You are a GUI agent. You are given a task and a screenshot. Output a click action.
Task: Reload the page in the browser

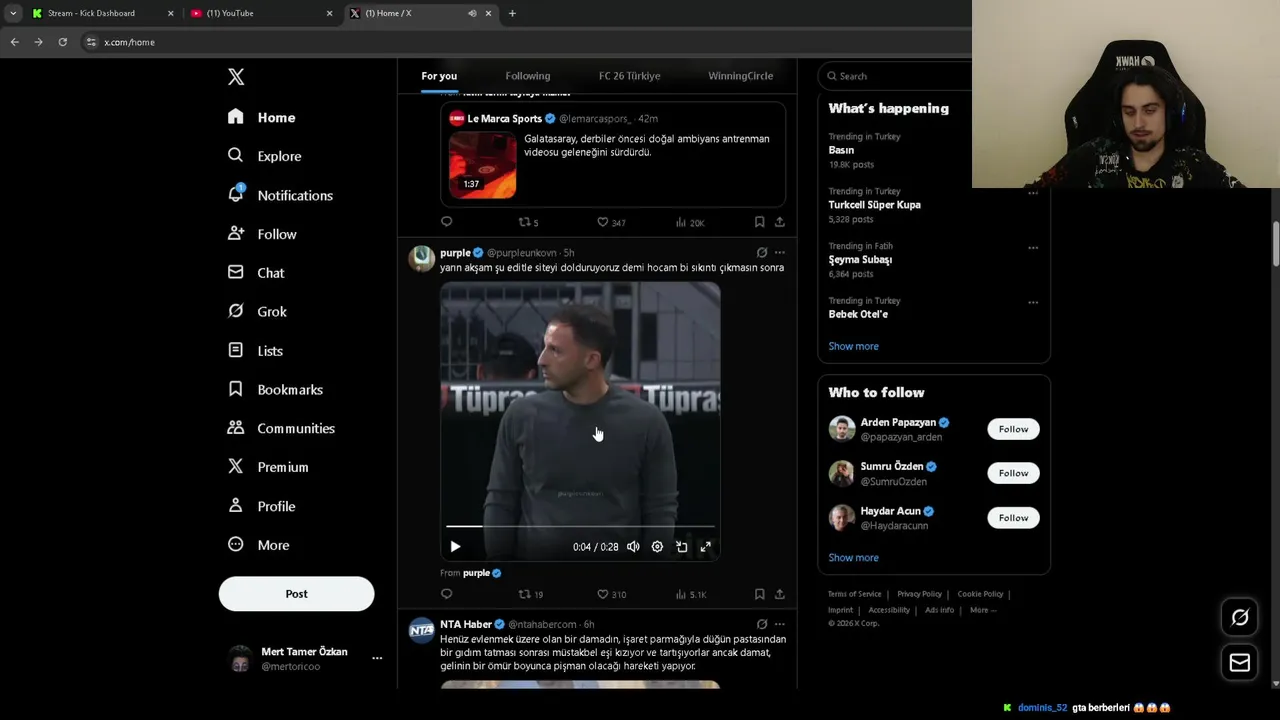pos(62,42)
